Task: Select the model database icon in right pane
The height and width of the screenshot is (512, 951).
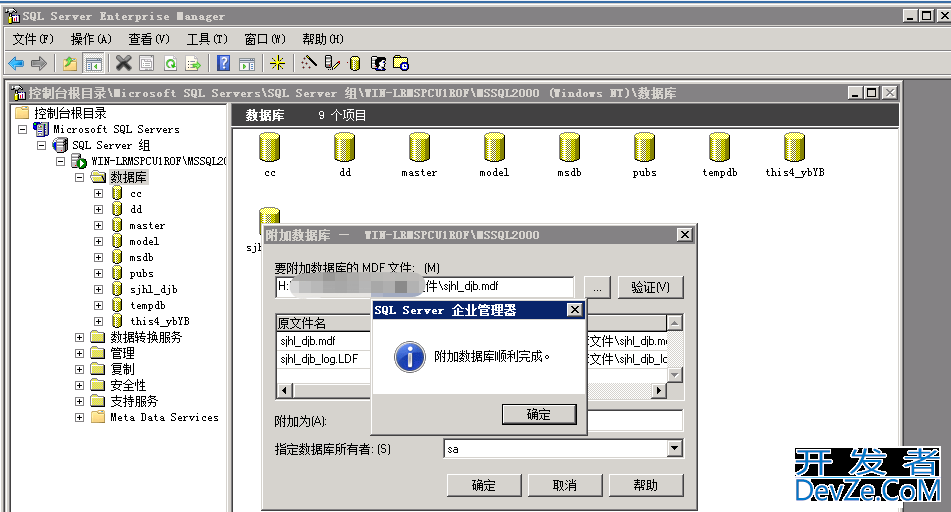Action: [494, 147]
